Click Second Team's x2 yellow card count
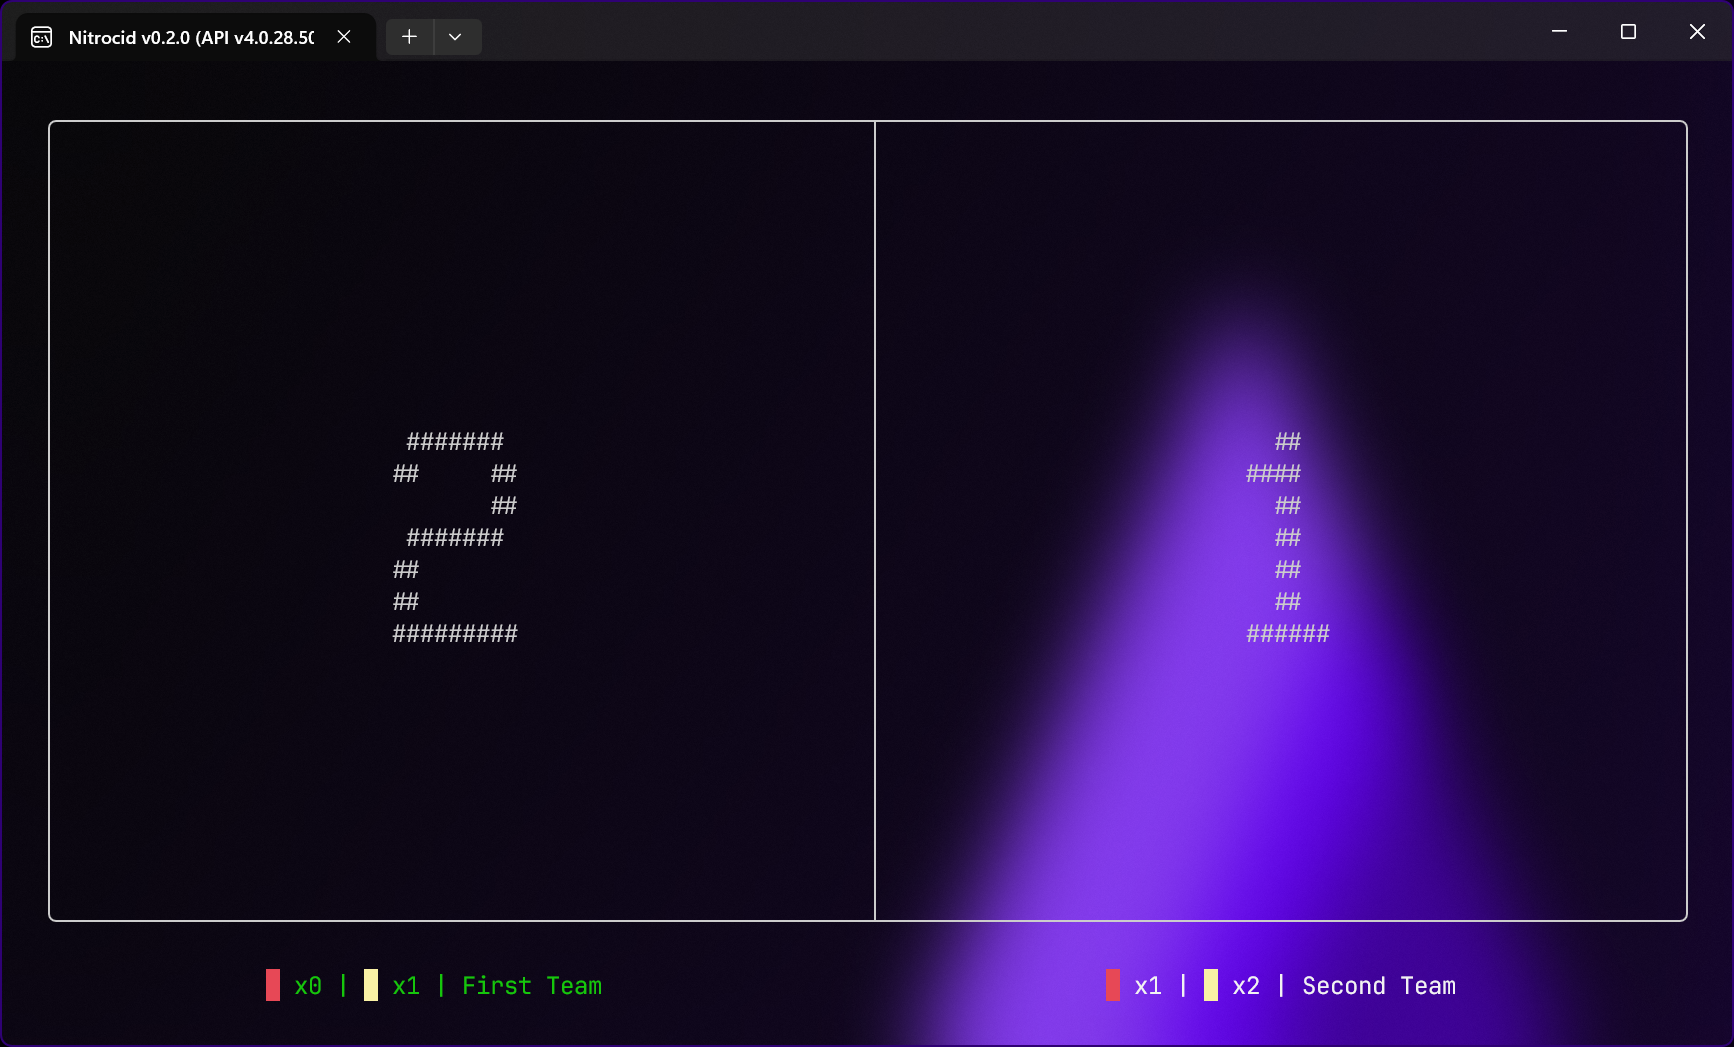Screen dimensions: 1734x1047 tap(1246, 986)
